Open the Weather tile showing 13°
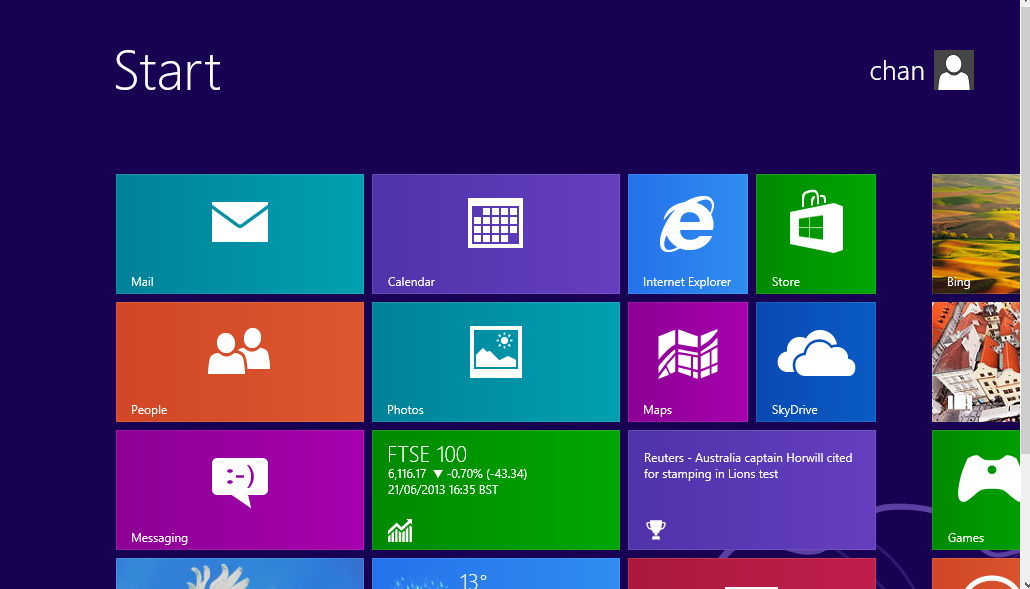The height and width of the screenshot is (589, 1030). click(x=496, y=574)
